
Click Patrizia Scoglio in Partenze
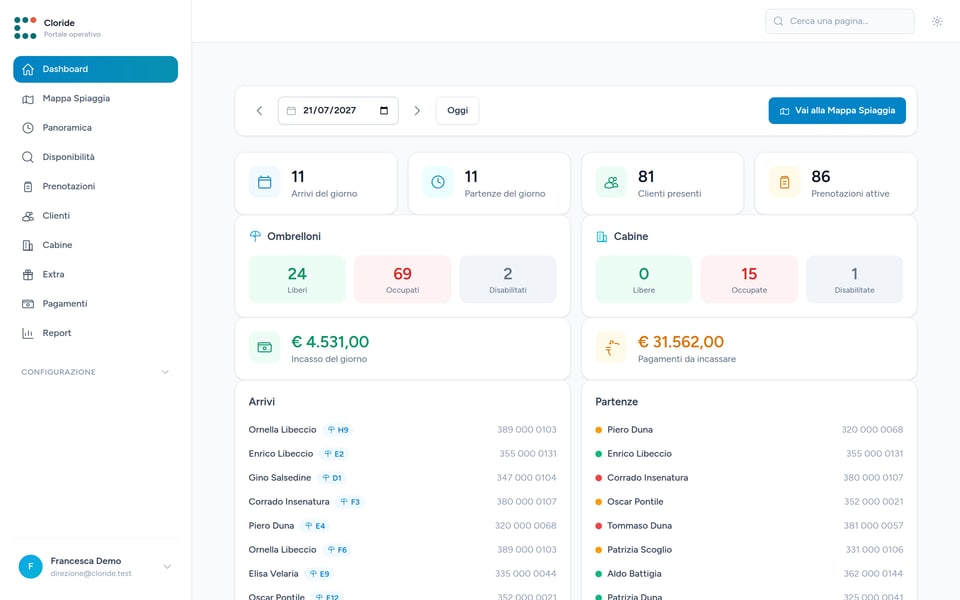[x=639, y=550]
